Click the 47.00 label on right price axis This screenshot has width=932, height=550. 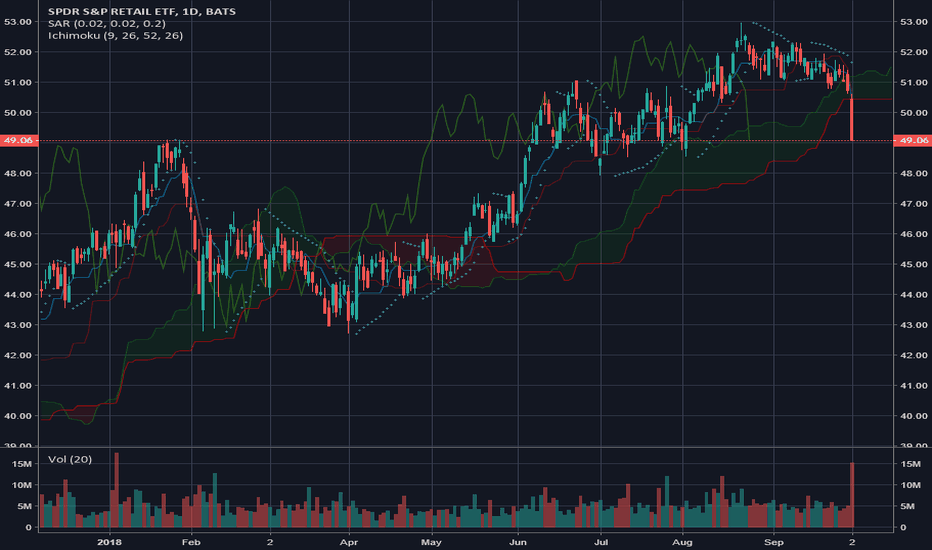point(914,204)
